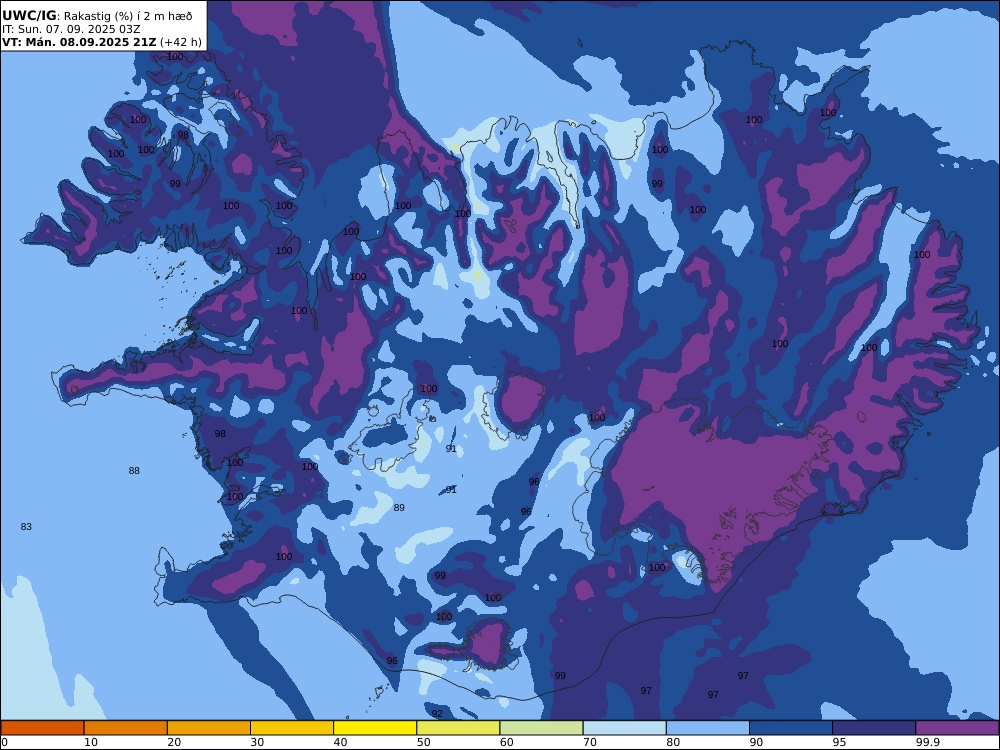Pick the amber 20–30 legend color block
The height and width of the screenshot is (750, 1000).
209,728
